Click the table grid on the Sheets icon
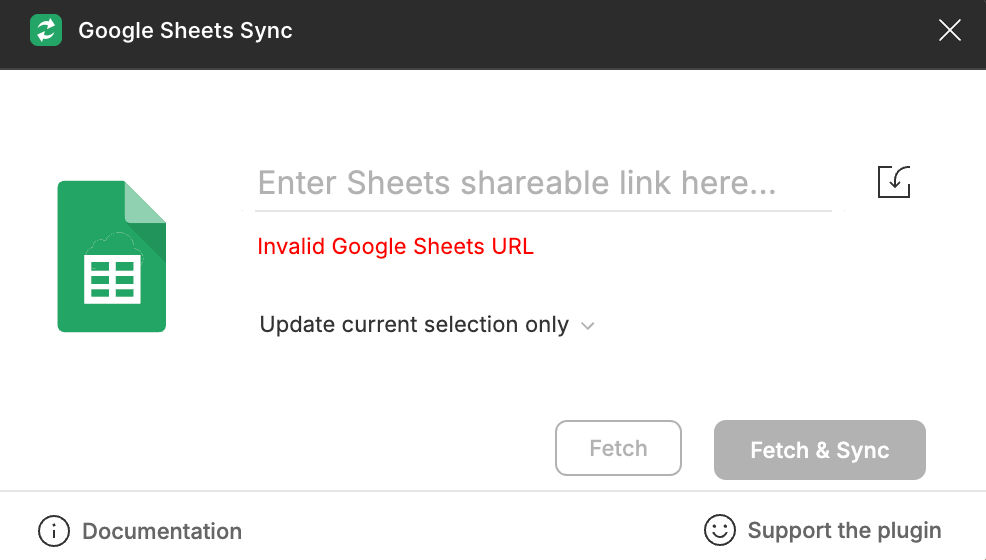 (113, 280)
